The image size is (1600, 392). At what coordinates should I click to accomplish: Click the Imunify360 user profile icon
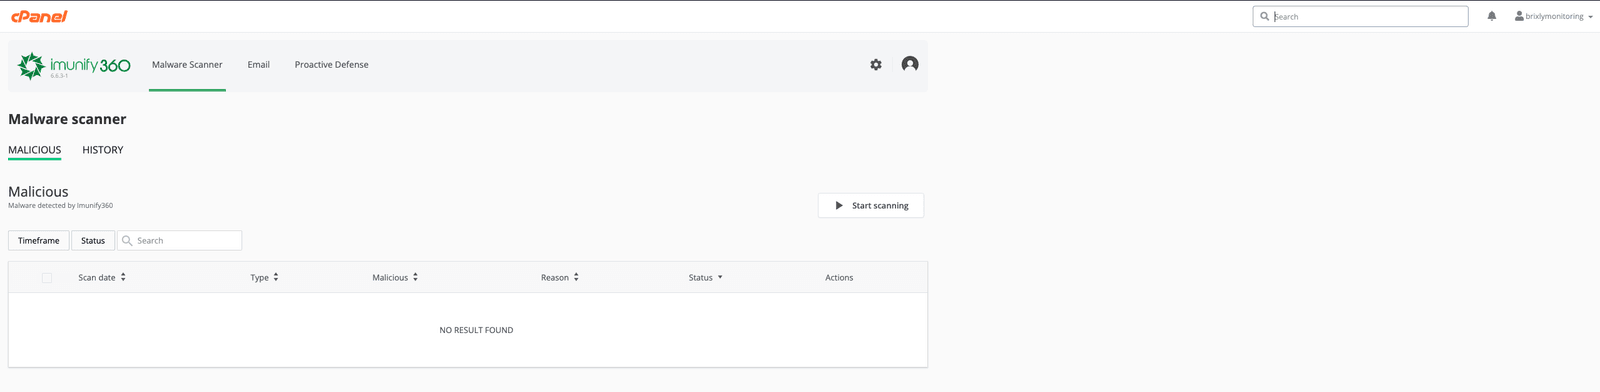910,64
